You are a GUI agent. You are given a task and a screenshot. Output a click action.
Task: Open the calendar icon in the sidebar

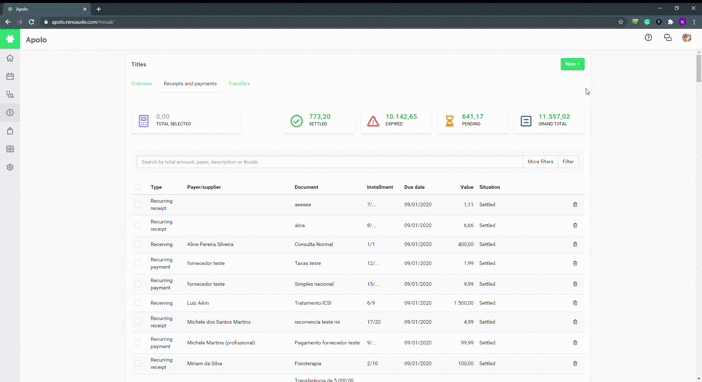tap(10, 77)
